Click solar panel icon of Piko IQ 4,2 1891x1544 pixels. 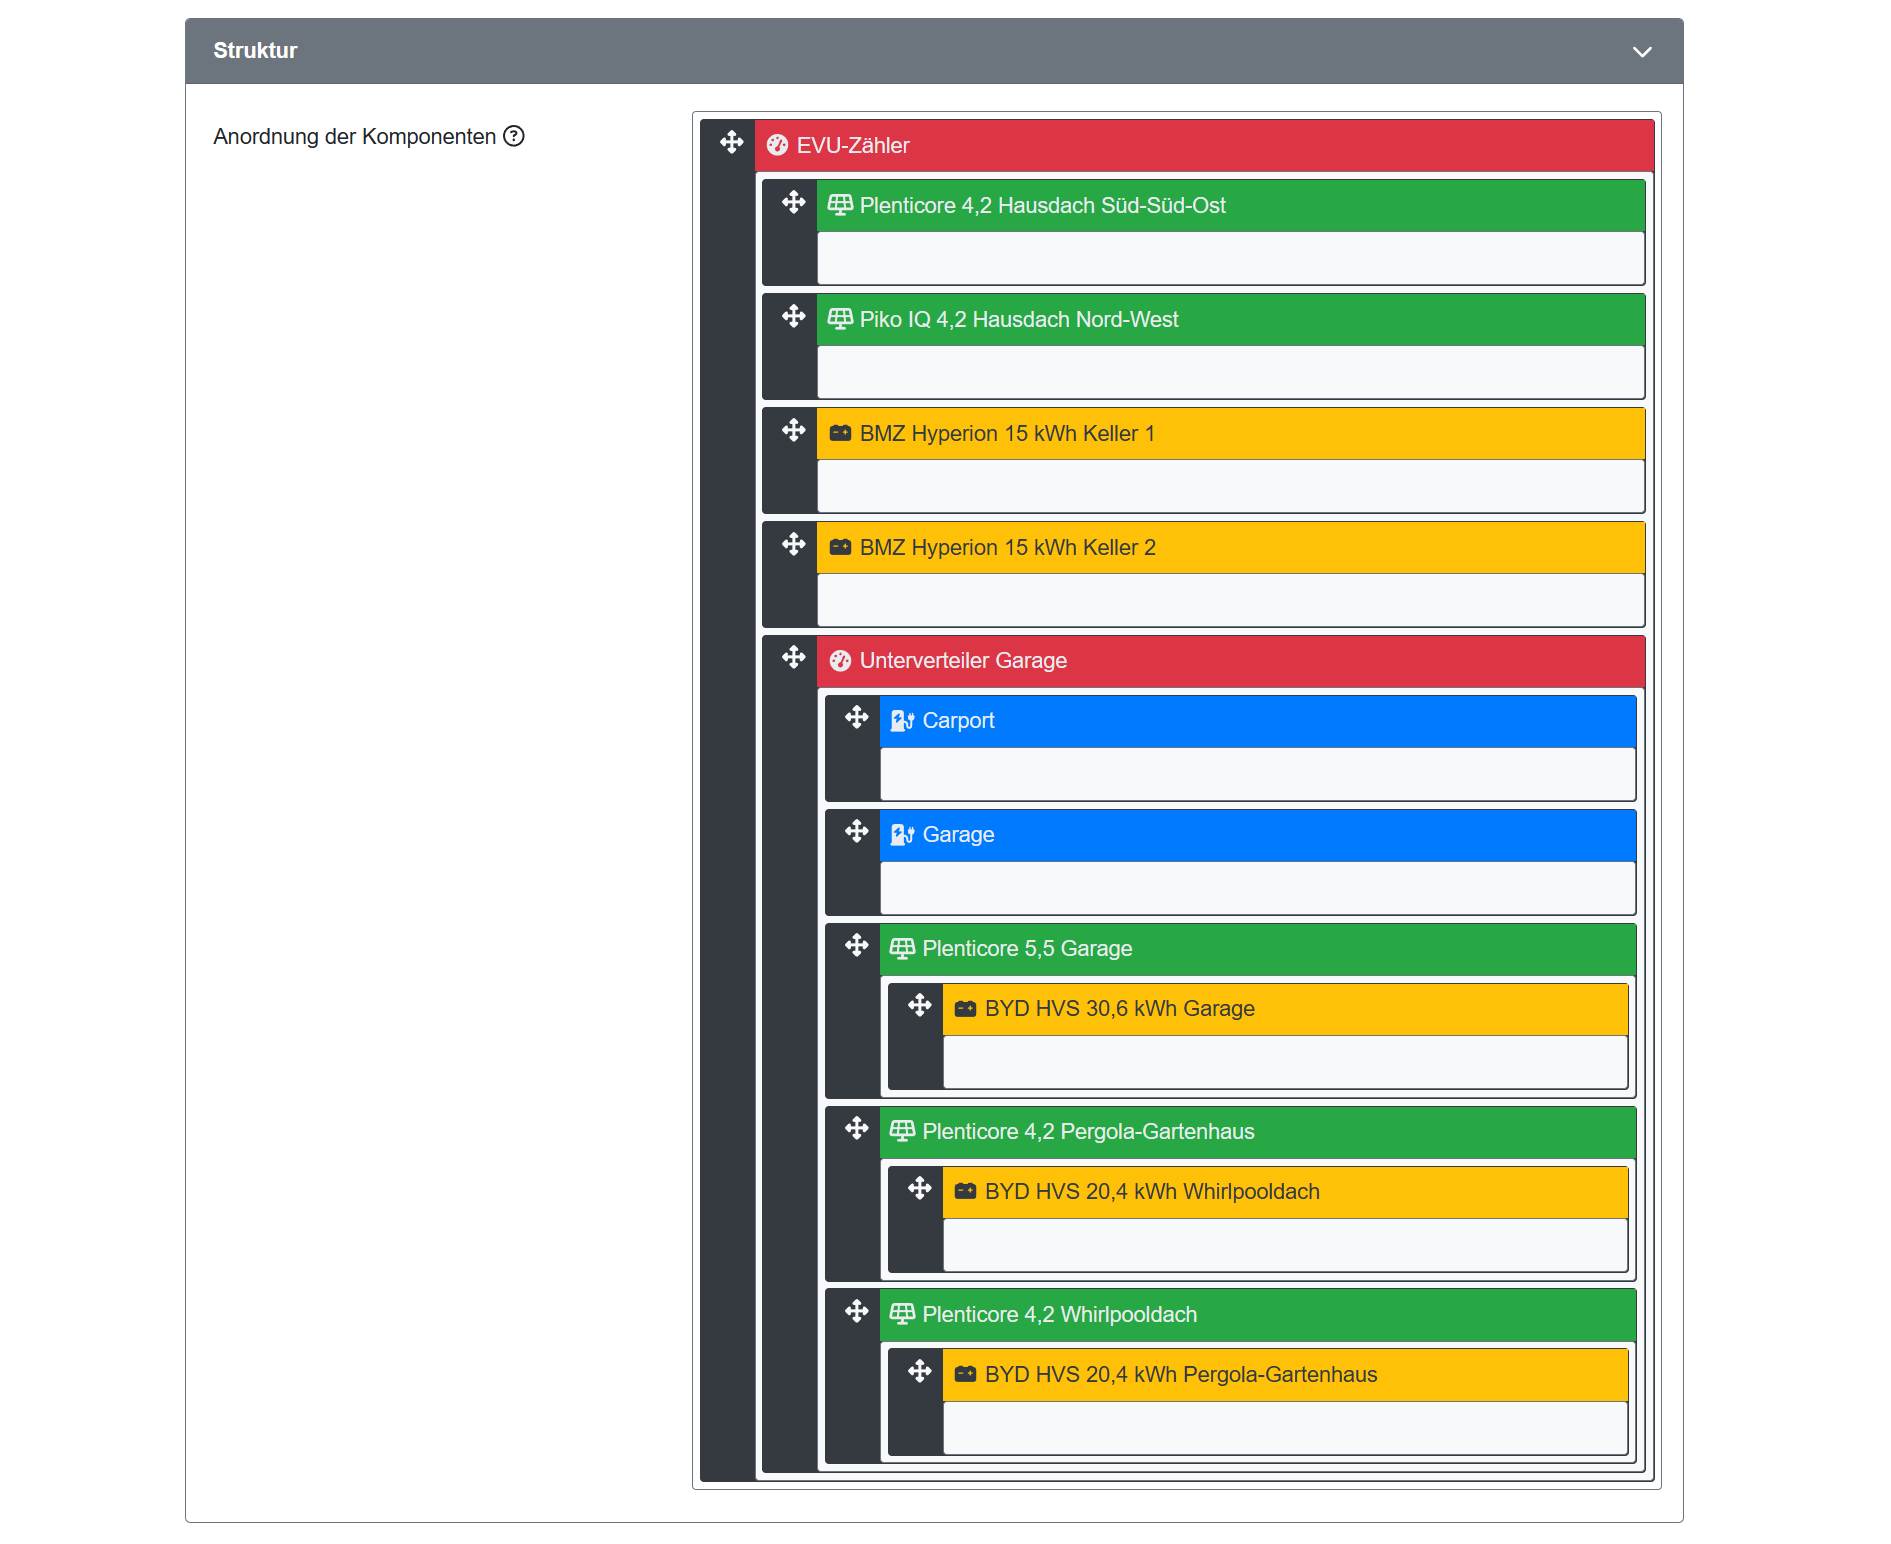click(x=840, y=319)
